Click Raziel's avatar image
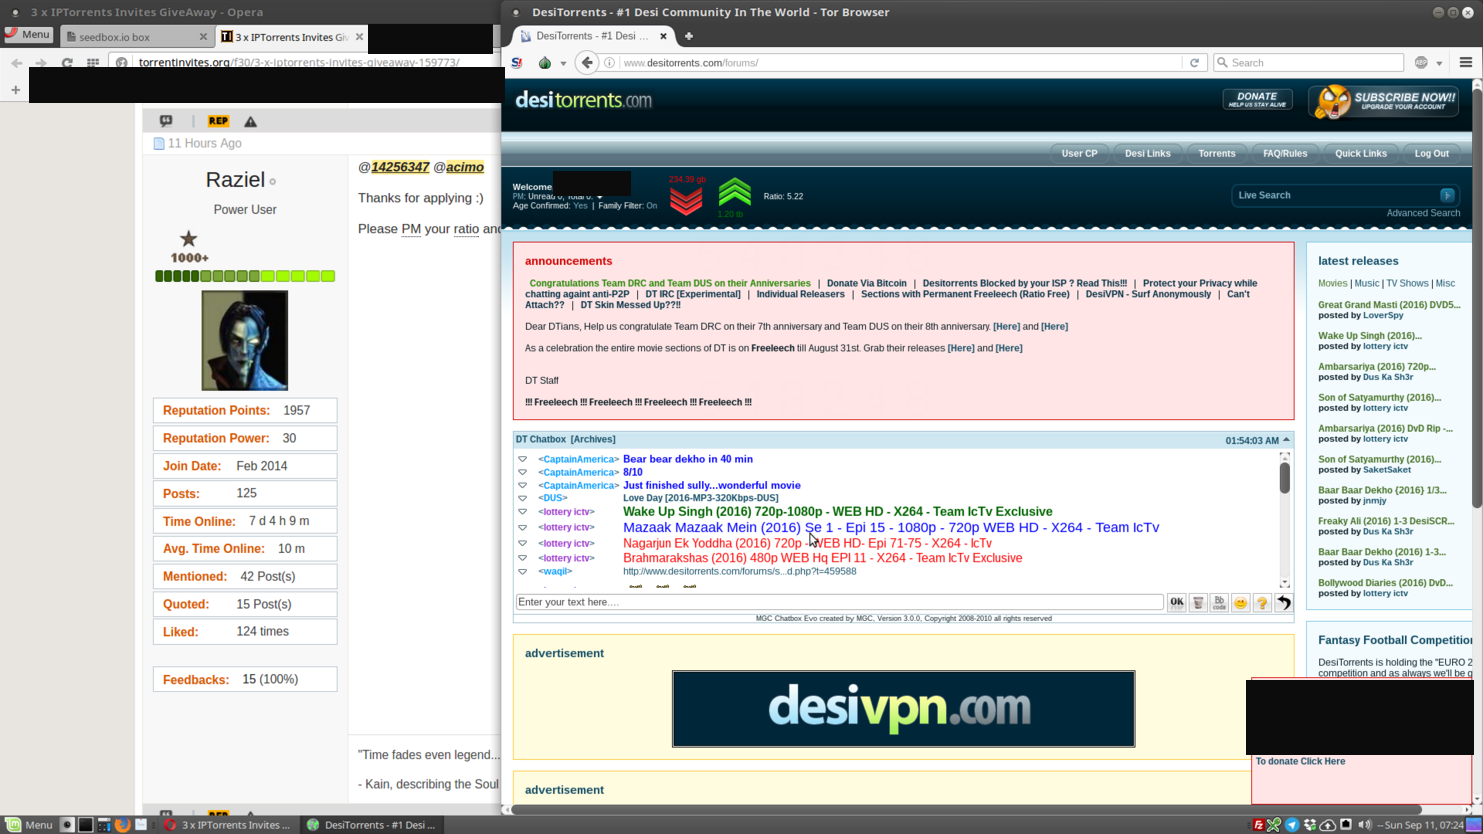The height and width of the screenshot is (834, 1483). (x=245, y=341)
